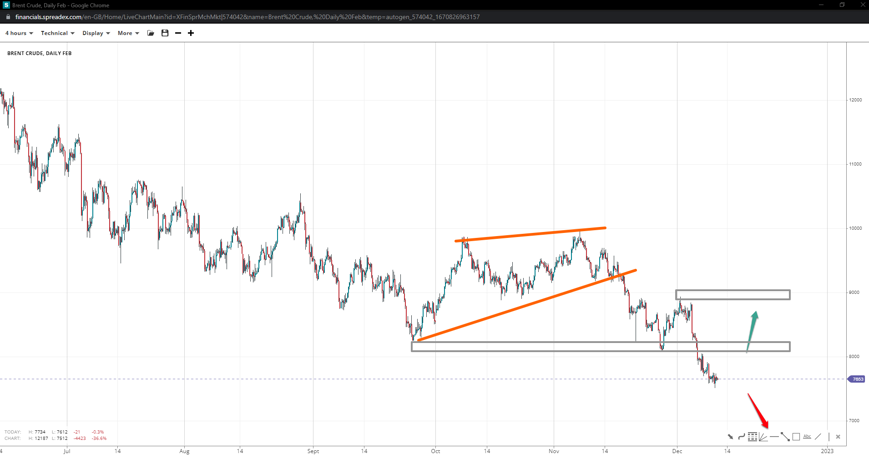Select the horizontal line tool
This screenshot has height=459, width=869.
coord(774,437)
